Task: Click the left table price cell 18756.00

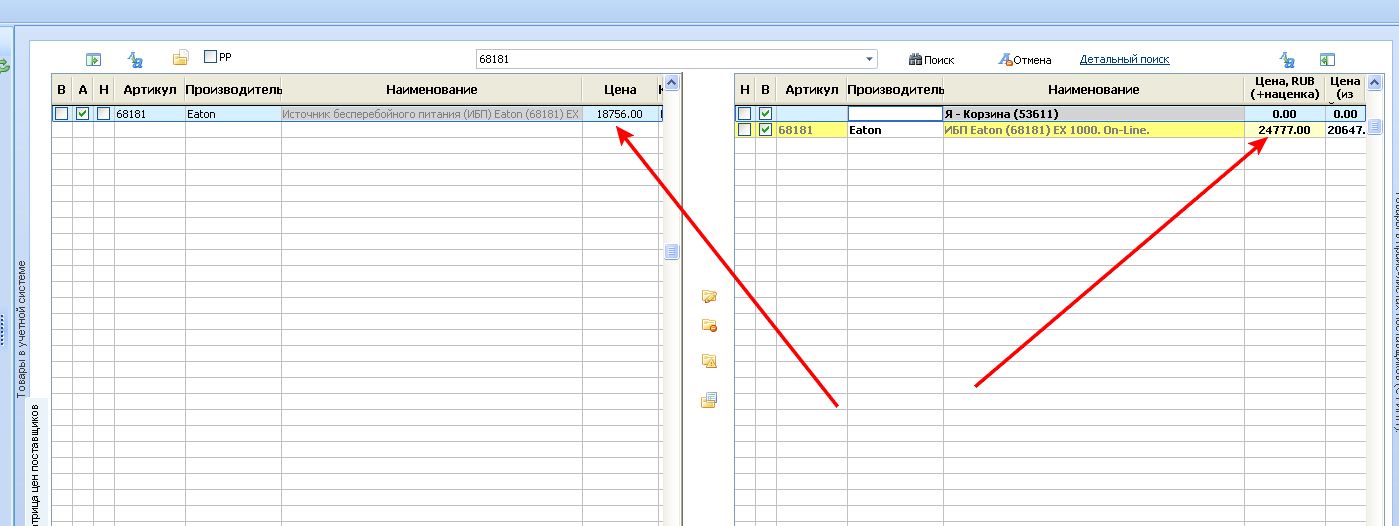Action: click(x=620, y=114)
